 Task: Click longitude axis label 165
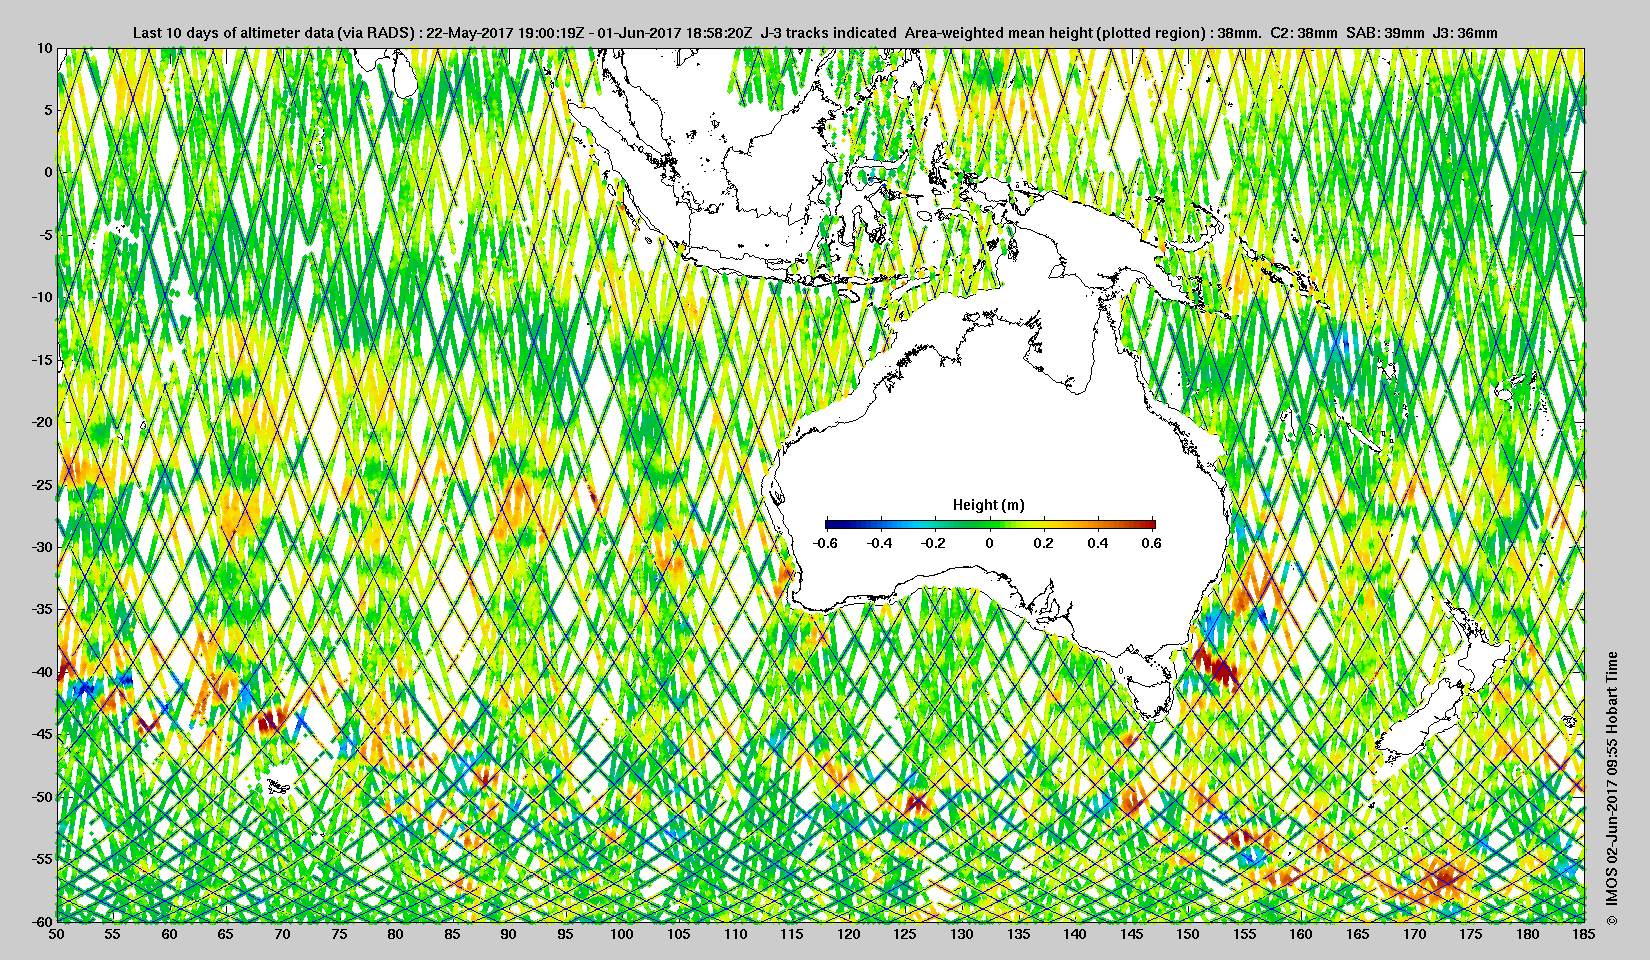coord(1358,934)
